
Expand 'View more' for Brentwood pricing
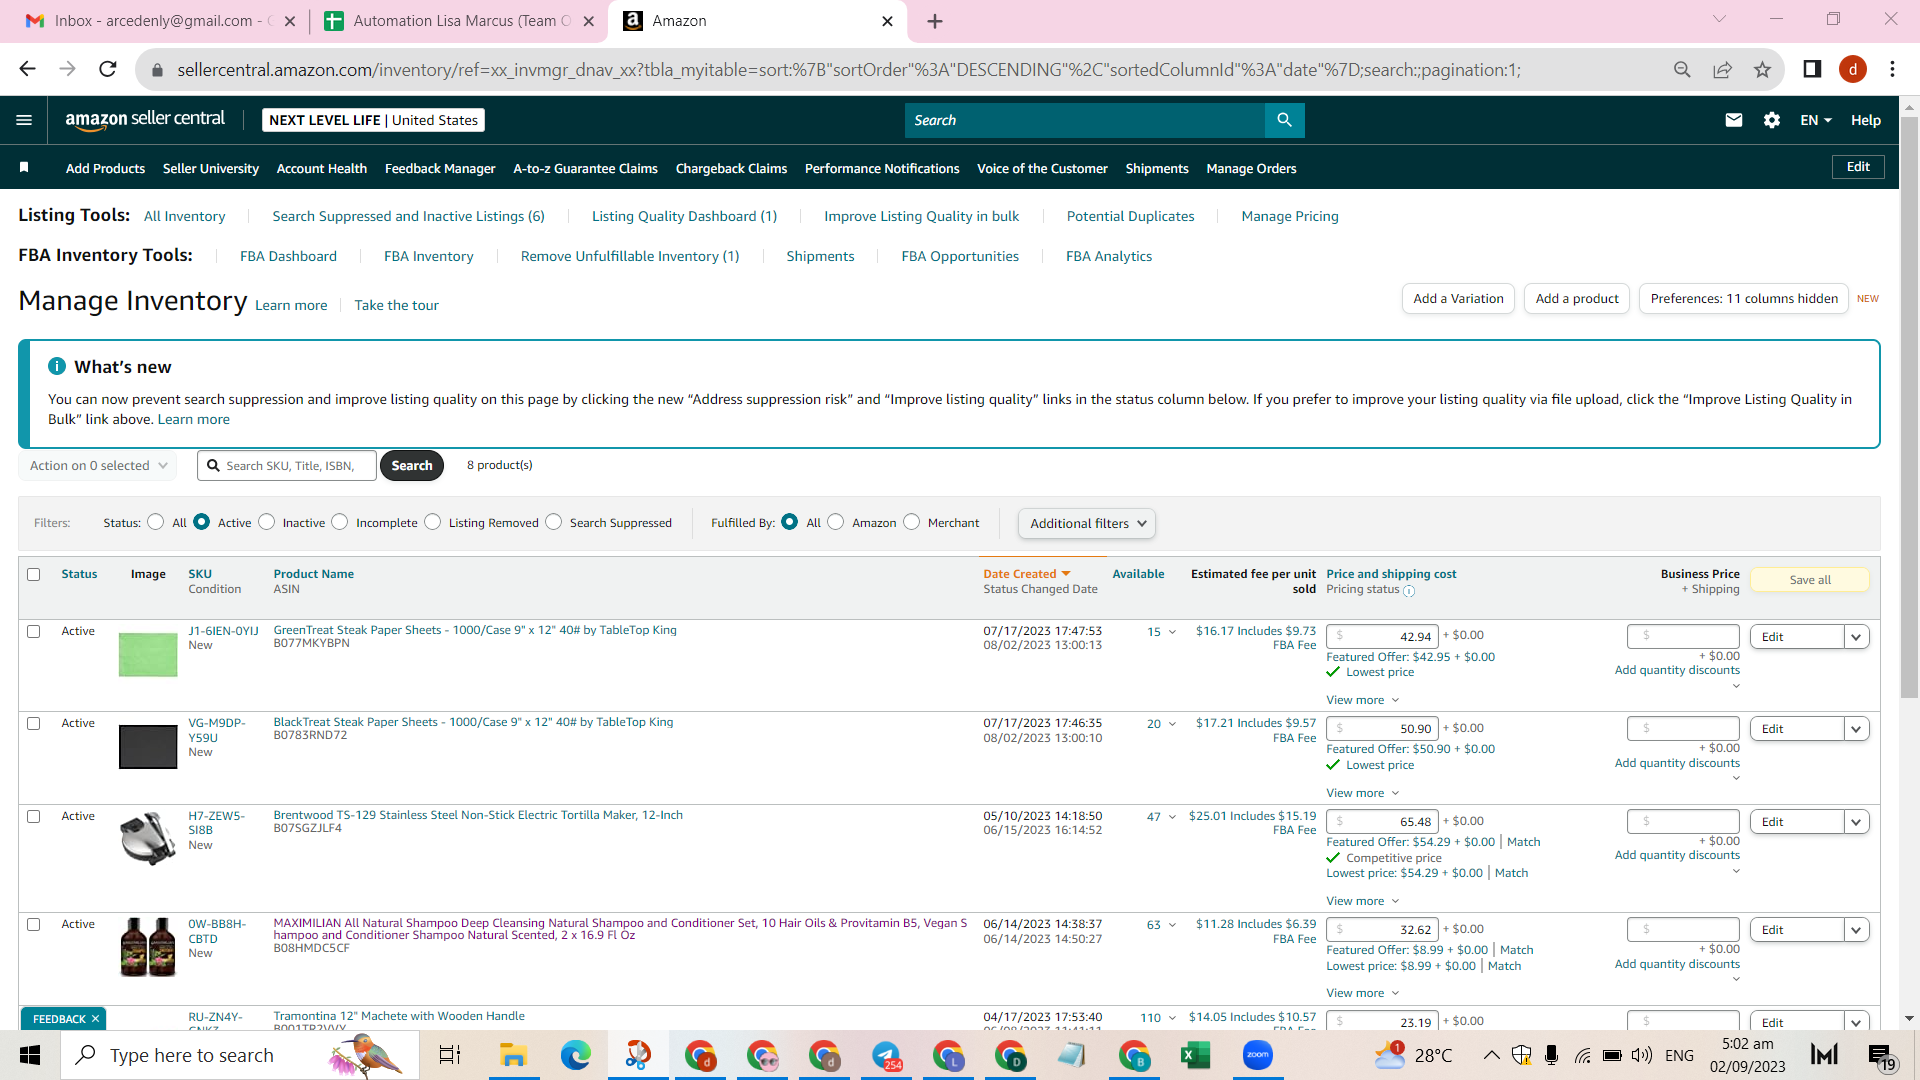tap(1362, 901)
